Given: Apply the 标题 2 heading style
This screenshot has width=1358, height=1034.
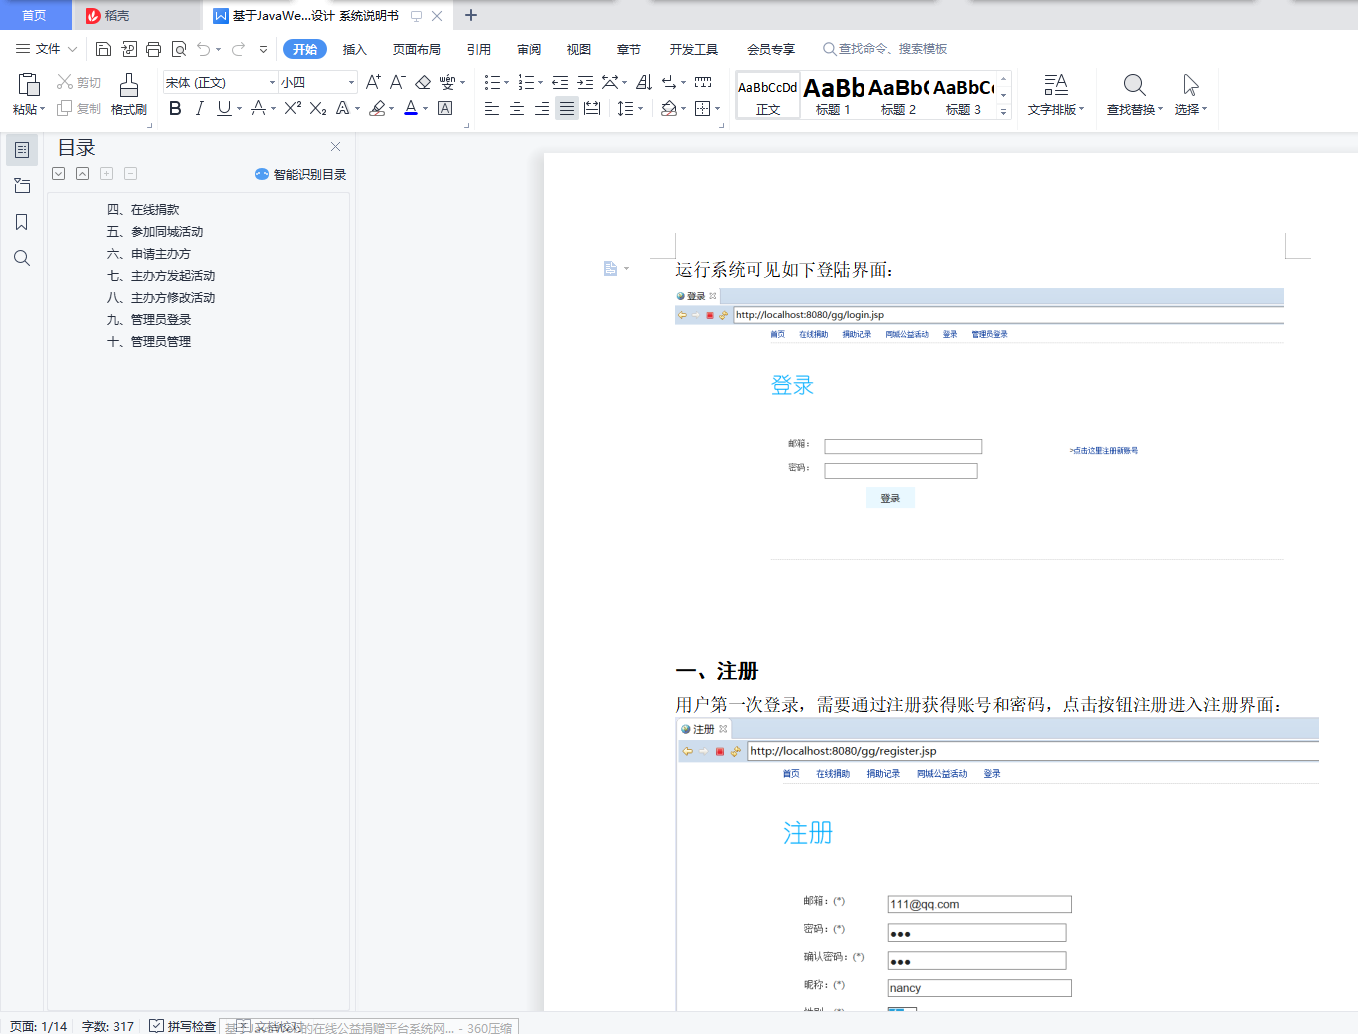Looking at the screenshot, I should (898, 95).
